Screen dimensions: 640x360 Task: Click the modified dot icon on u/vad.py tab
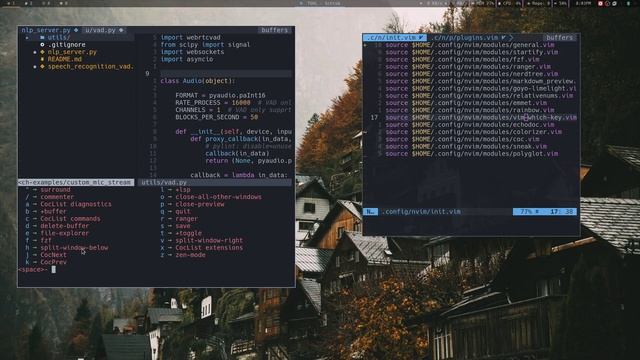[x=121, y=30]
